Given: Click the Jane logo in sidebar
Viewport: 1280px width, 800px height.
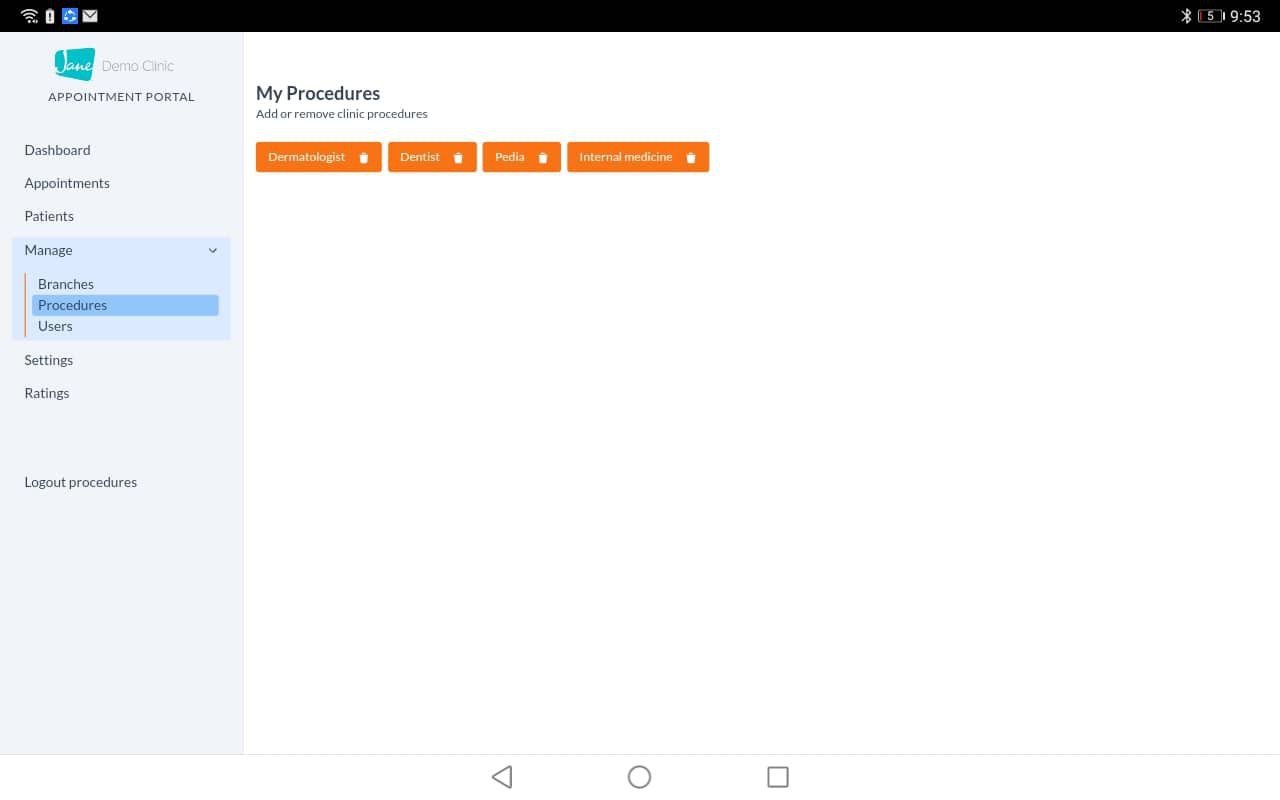Looking at the screenshot, I should (75, 64).
